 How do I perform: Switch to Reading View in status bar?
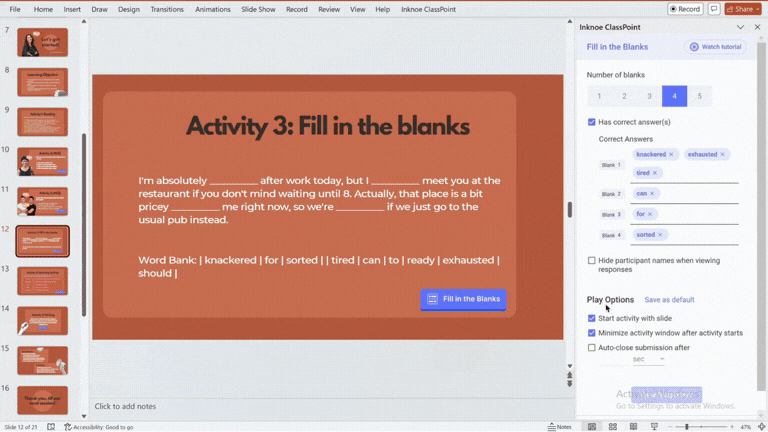pos(633,426)
